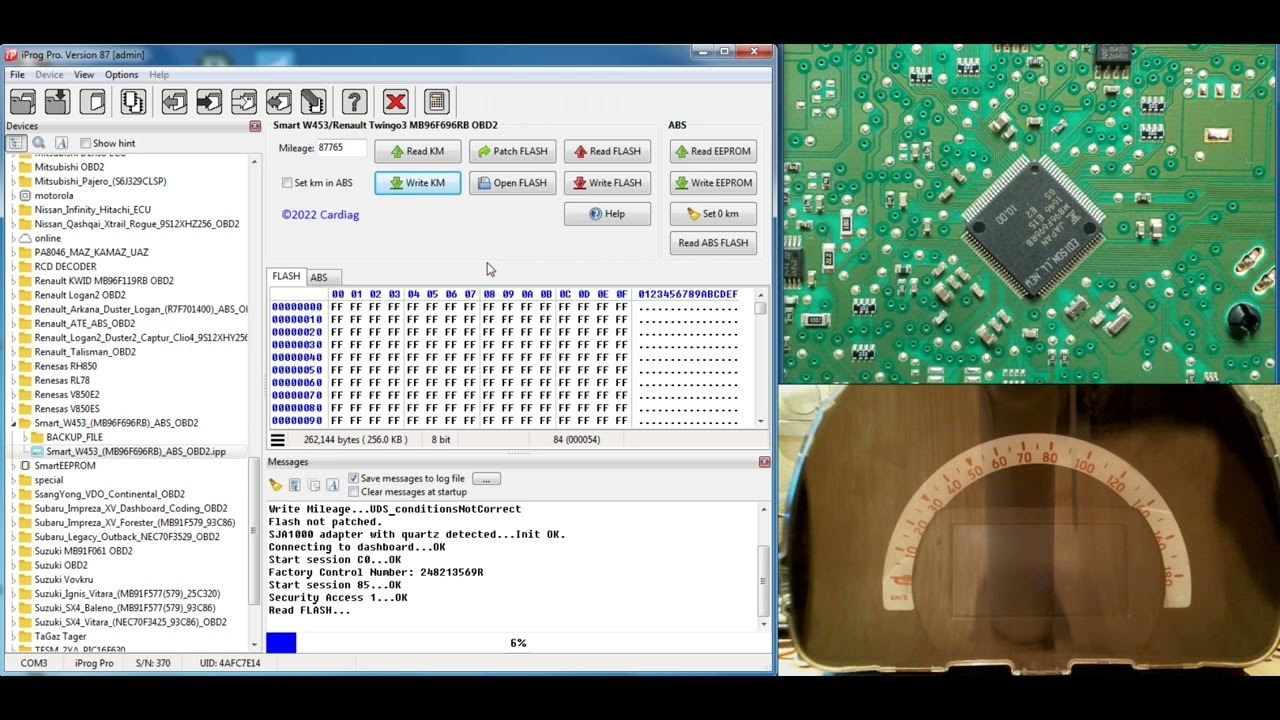
Task: Click the white-arrow document toolbar icon
Action: point(244,101)
